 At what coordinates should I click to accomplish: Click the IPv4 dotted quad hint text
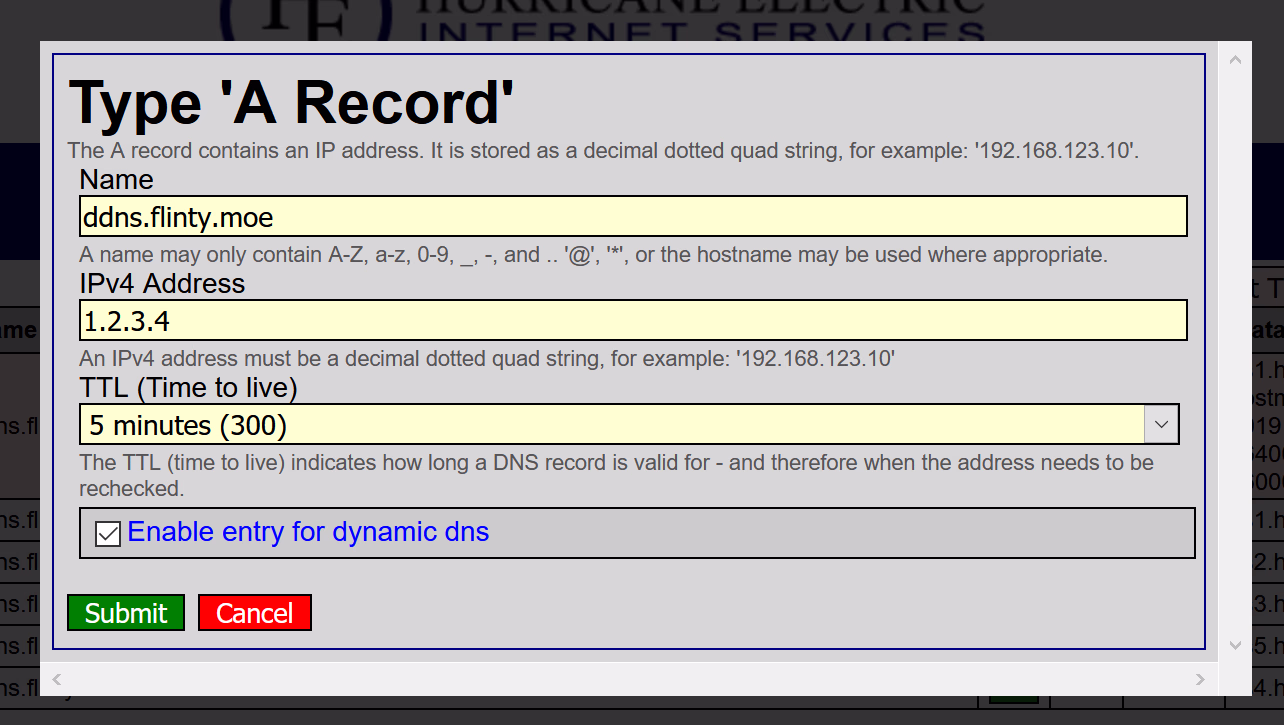tap(487, 358)
